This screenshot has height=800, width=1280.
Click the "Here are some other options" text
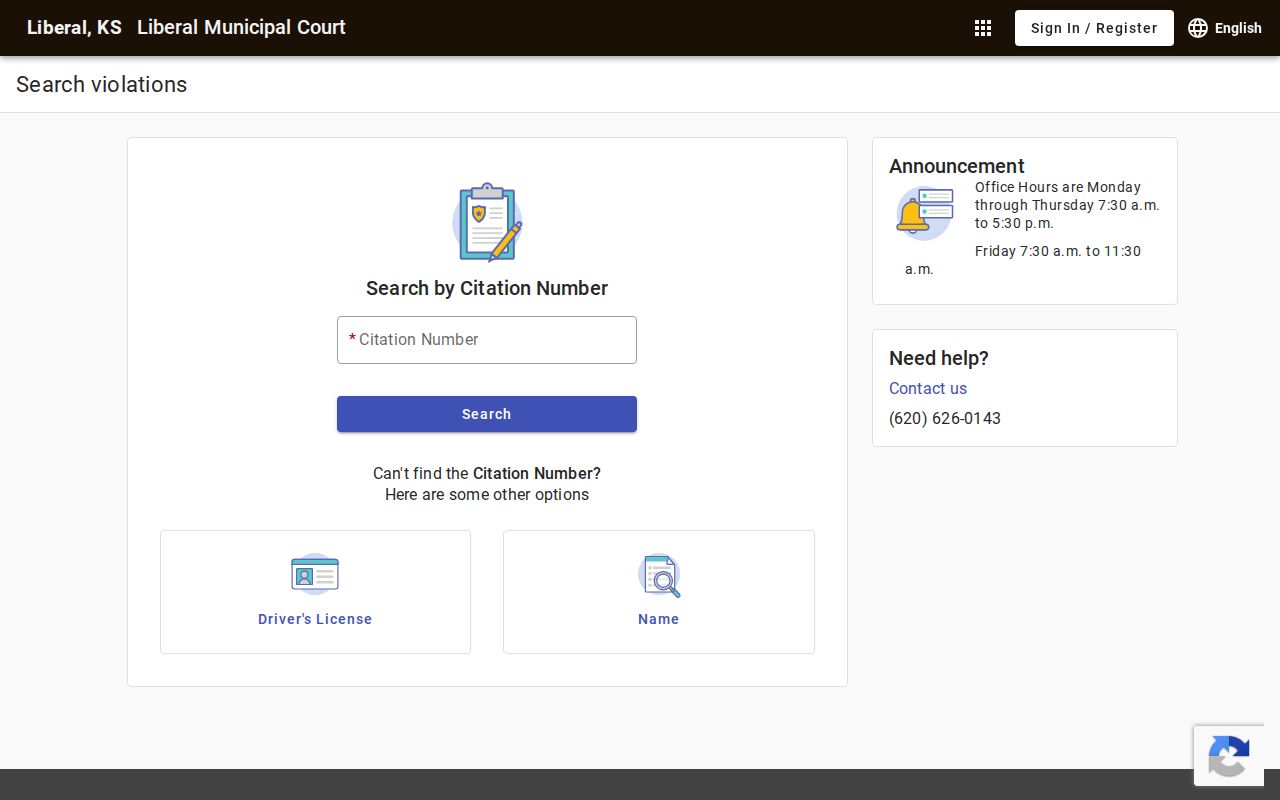pyautogui.click(x=487, y=494)
